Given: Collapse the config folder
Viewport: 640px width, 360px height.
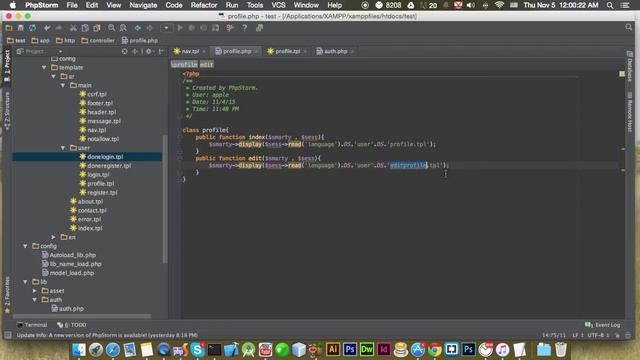Looking at the screenshot, I should pos(25,246).
